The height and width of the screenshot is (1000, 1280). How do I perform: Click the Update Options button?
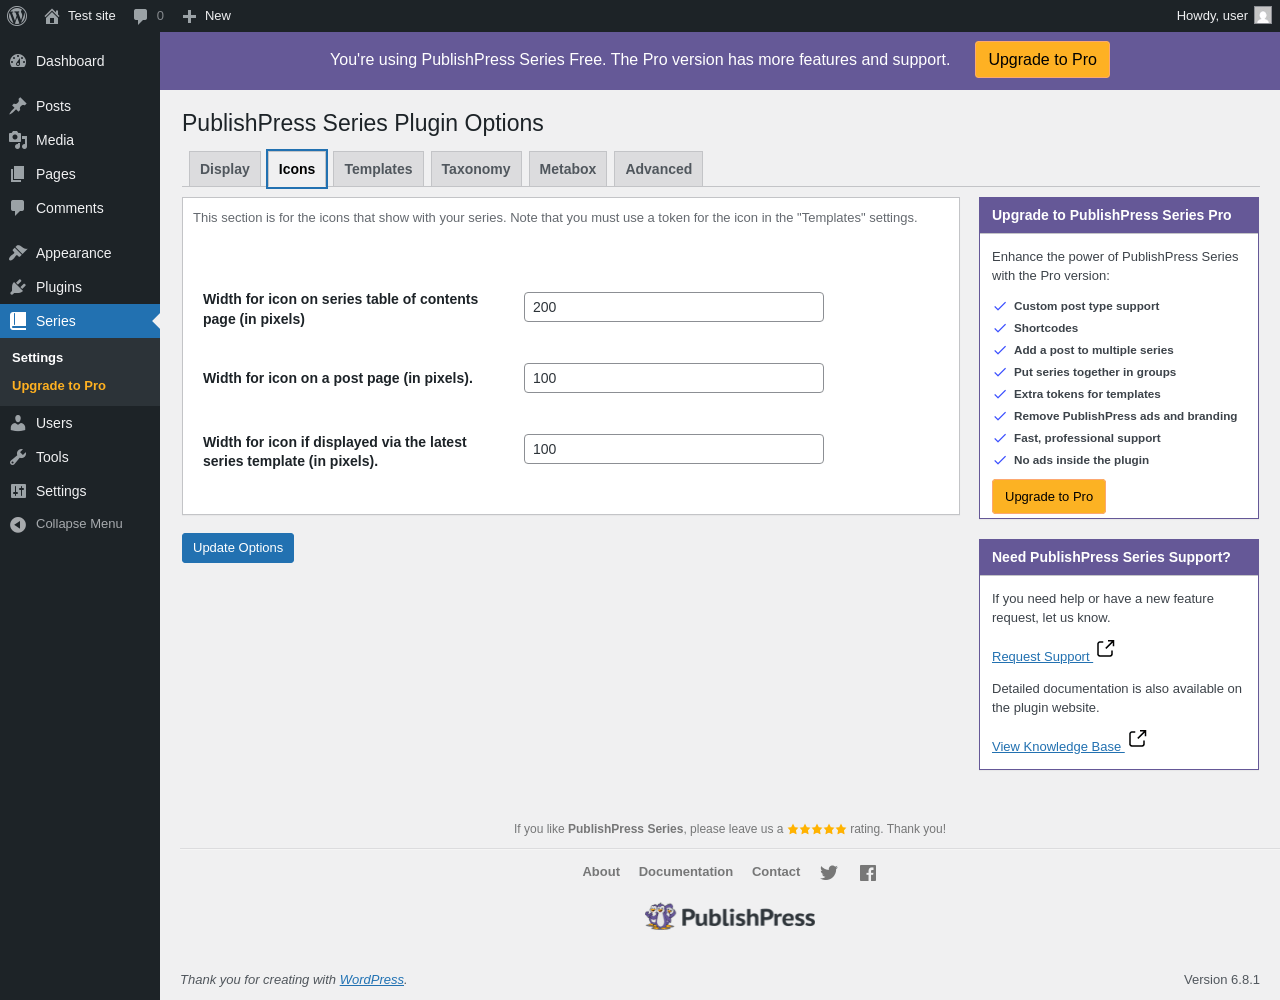(x=238, y=548)
